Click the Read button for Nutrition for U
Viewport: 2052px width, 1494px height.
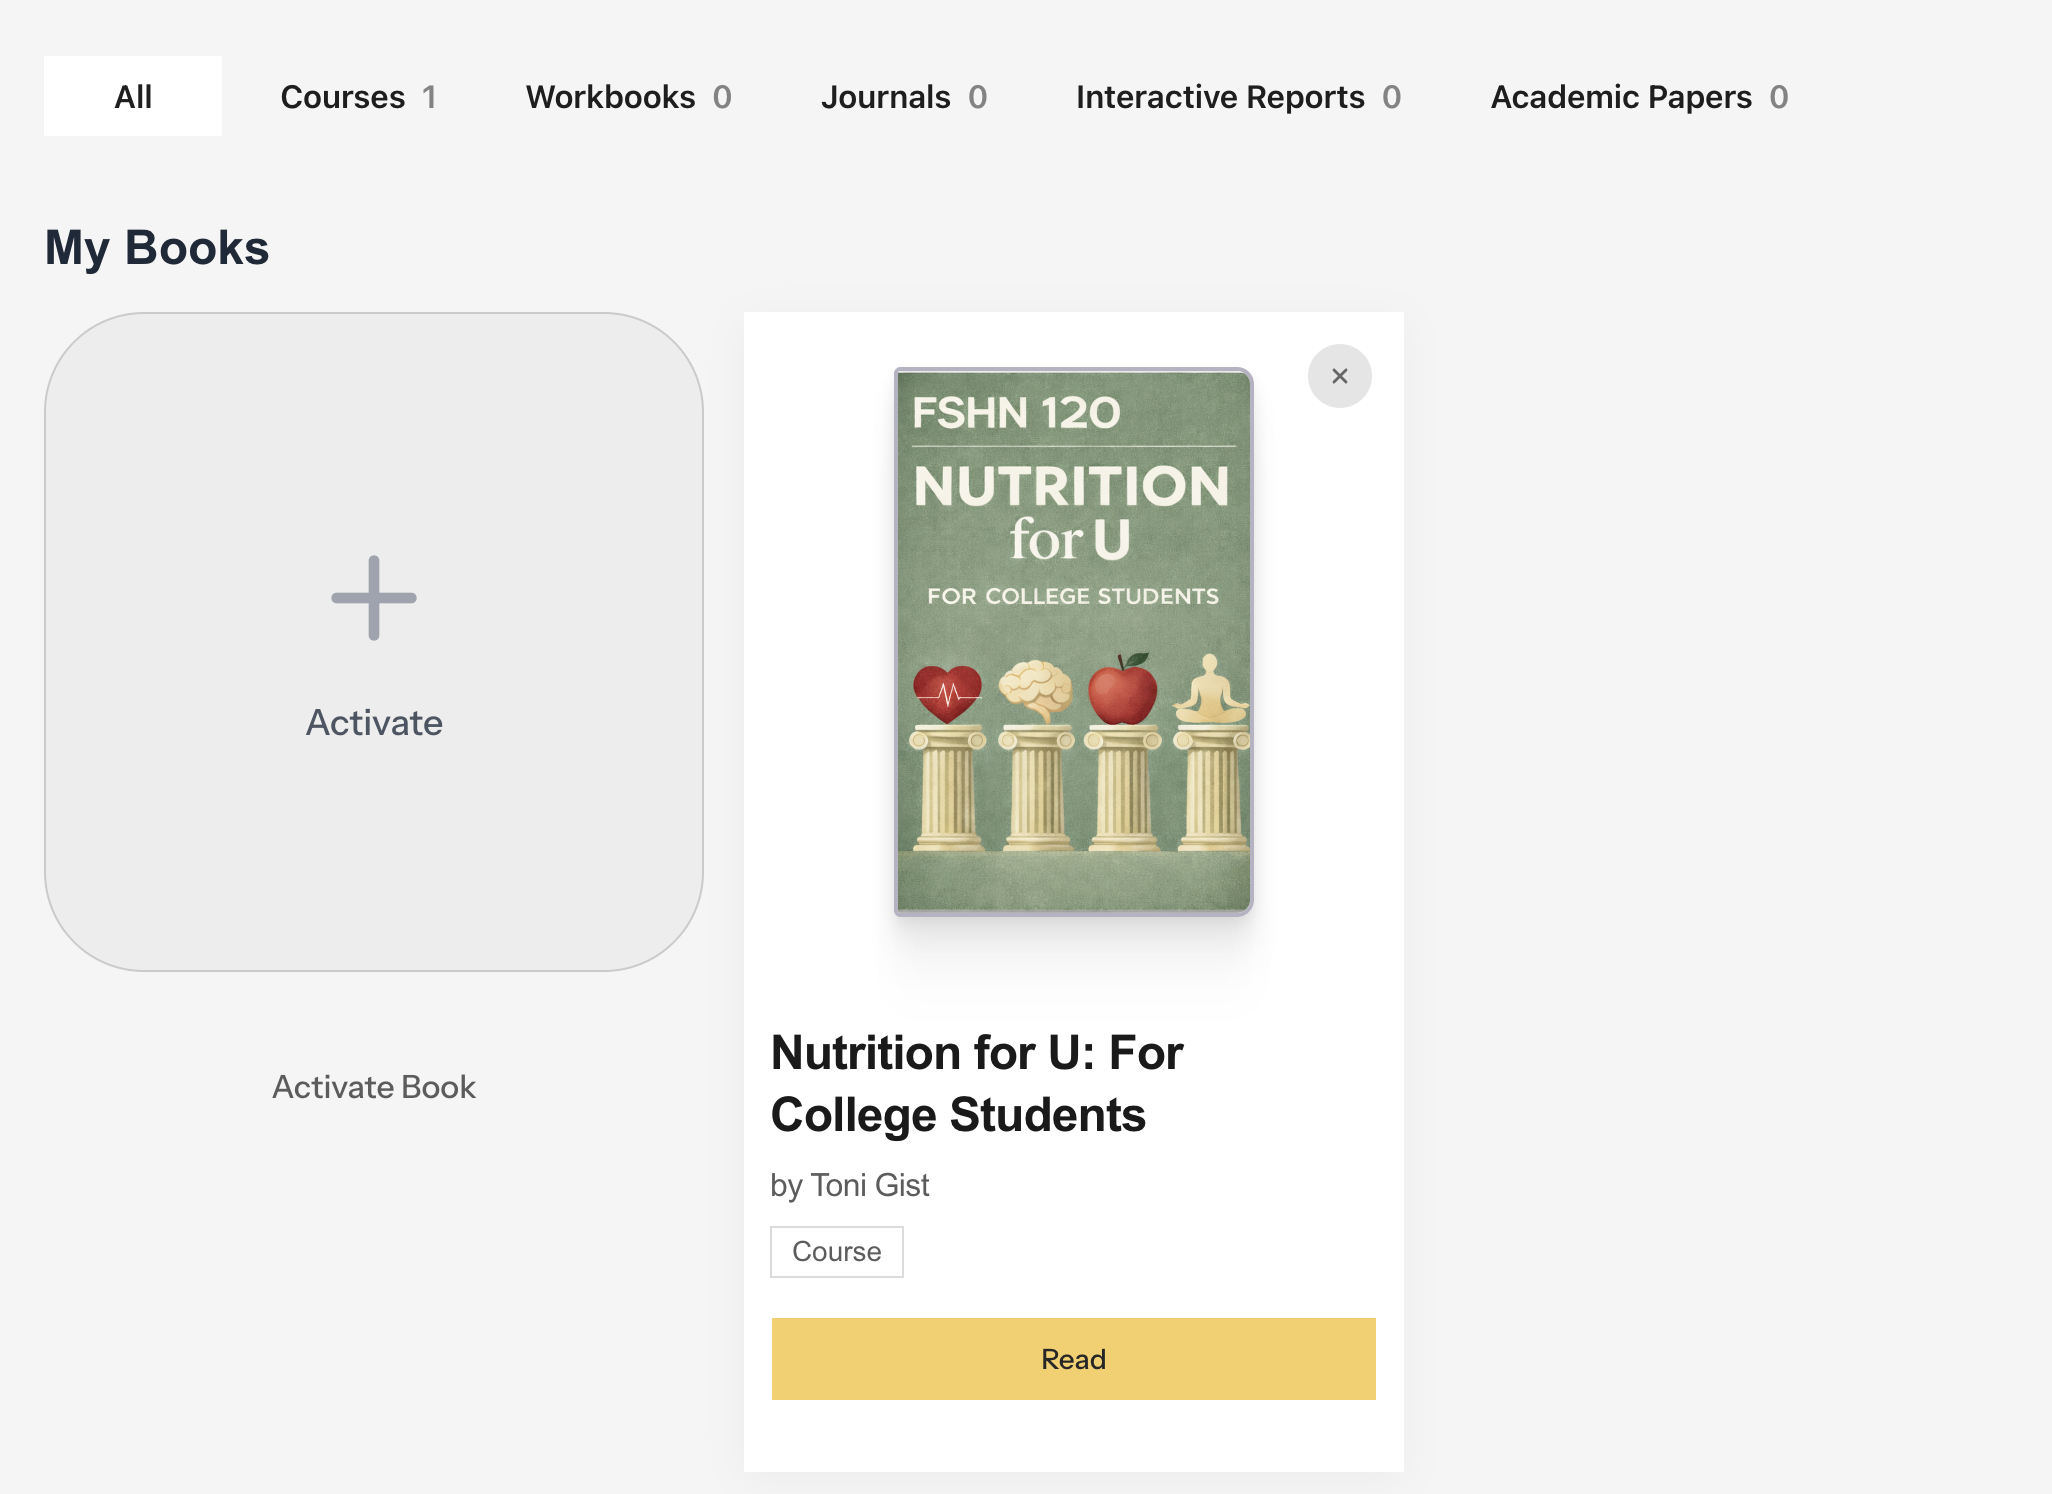1073,1358
